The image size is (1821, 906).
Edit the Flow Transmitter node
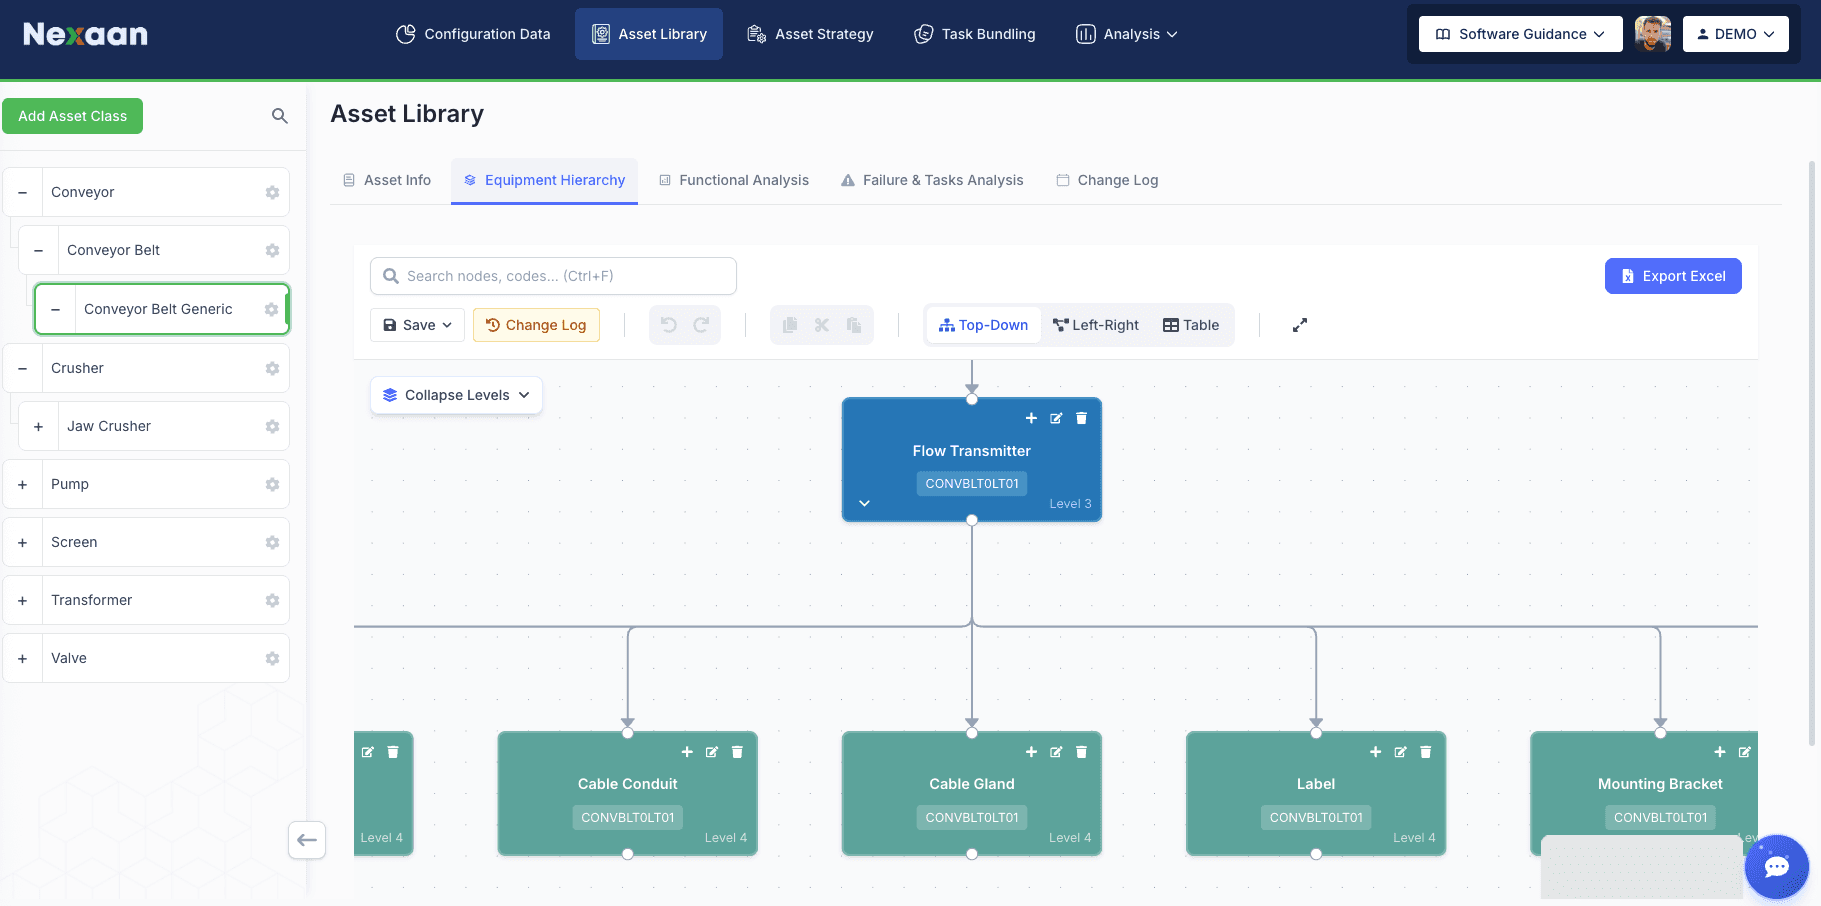1056,418
